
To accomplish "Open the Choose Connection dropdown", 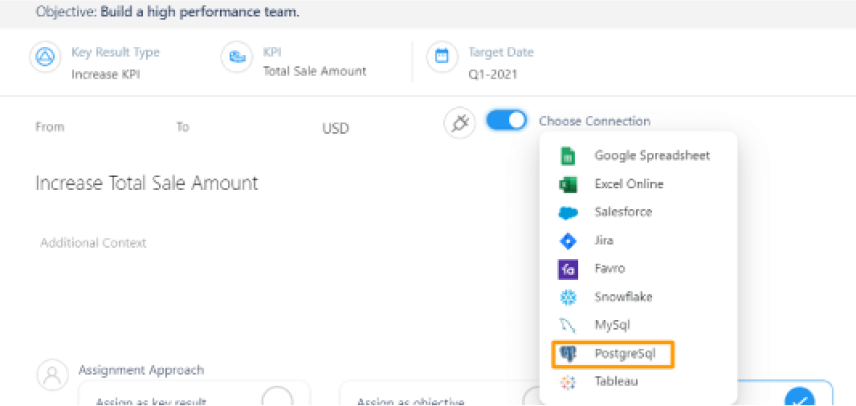I will coord(595,121).
